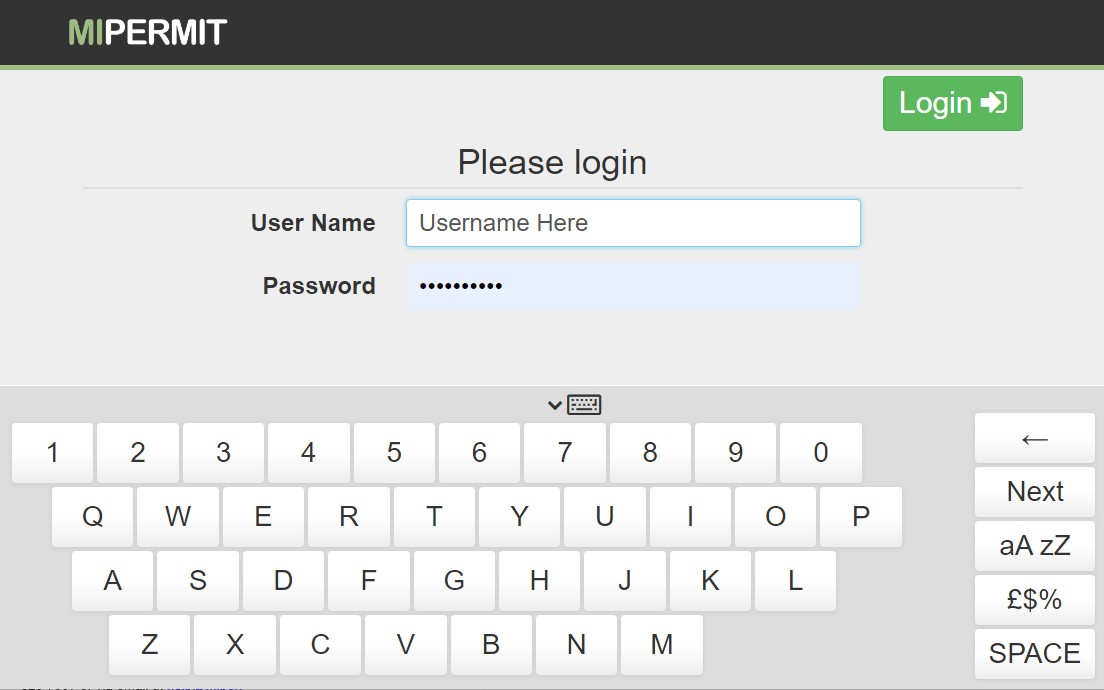This screenshot has height=690, width=1104.
Task: Toggle uppercase letters with the aA zZ key
Action: tap(1034, 545)
